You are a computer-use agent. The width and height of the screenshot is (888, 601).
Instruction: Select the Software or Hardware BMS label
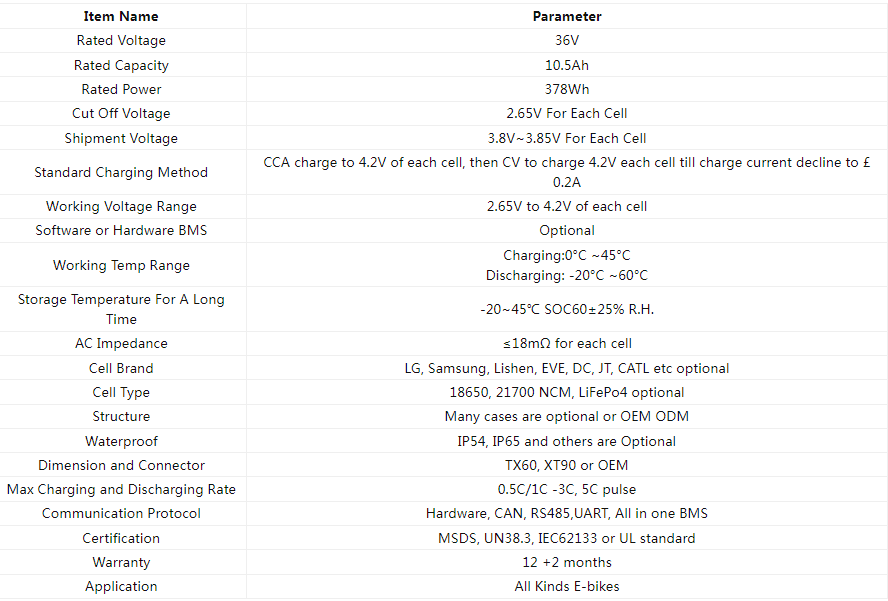click(121, 231)
